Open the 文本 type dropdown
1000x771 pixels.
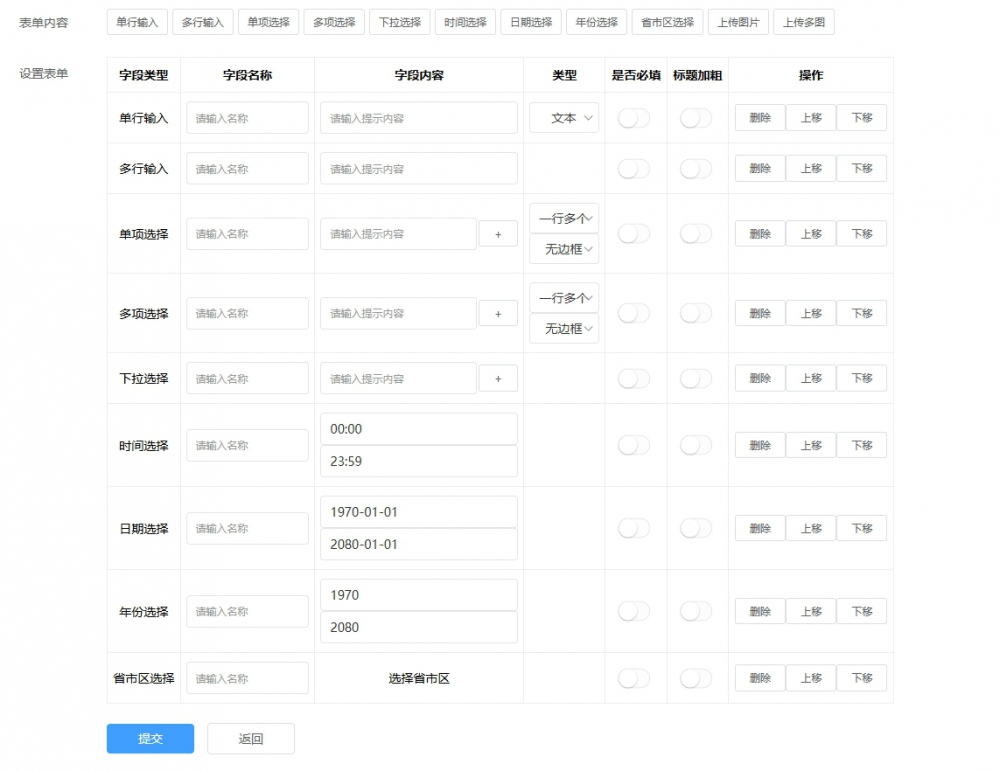click(x=564, y=118)
